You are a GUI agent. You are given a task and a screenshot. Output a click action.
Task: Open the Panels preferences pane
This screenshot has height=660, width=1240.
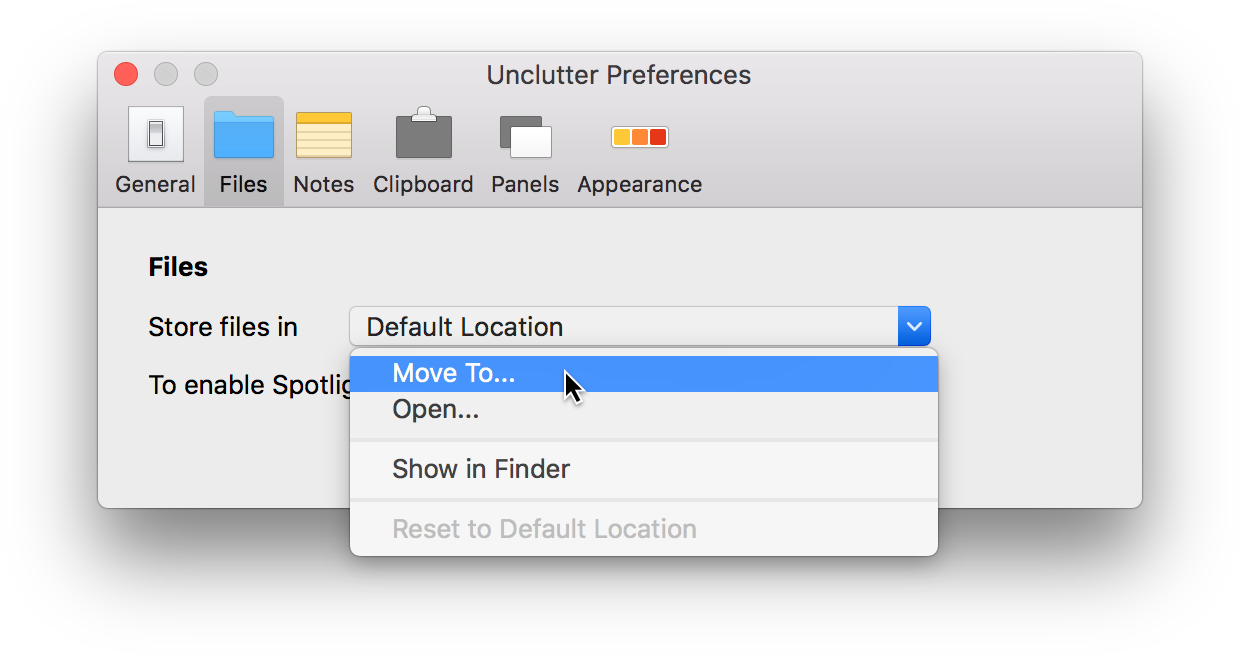(x=524, y=148)
